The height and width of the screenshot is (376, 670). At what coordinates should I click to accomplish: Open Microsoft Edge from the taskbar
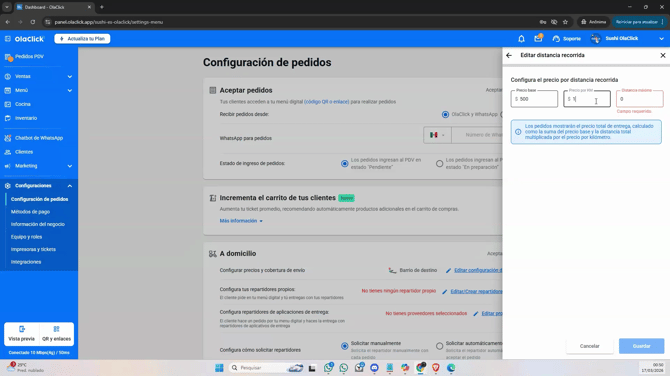coord(451,368)
